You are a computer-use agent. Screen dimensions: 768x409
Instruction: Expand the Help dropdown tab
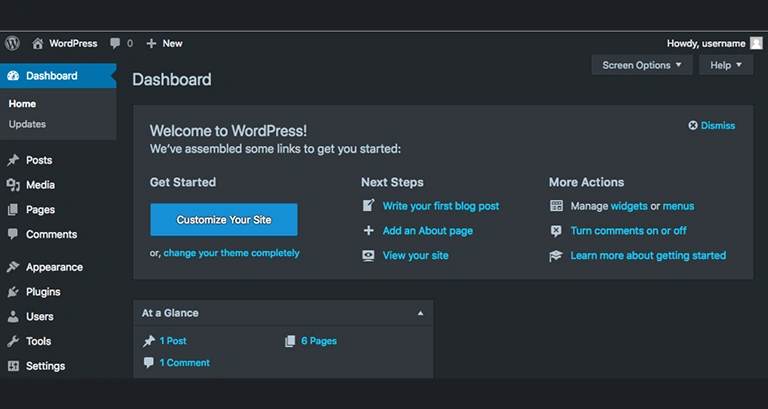point(725,65)
